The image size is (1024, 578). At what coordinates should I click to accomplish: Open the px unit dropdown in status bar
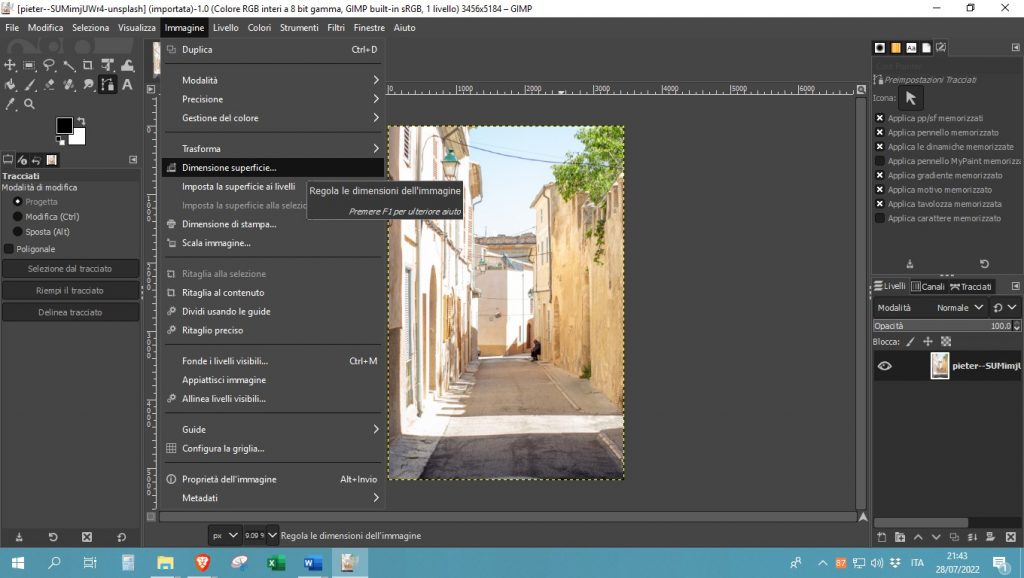[224, 535]
